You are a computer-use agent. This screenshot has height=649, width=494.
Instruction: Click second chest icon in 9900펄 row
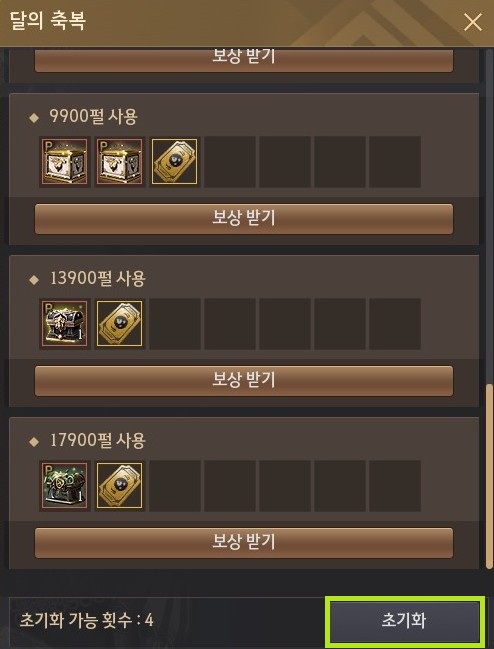(120, 161)
